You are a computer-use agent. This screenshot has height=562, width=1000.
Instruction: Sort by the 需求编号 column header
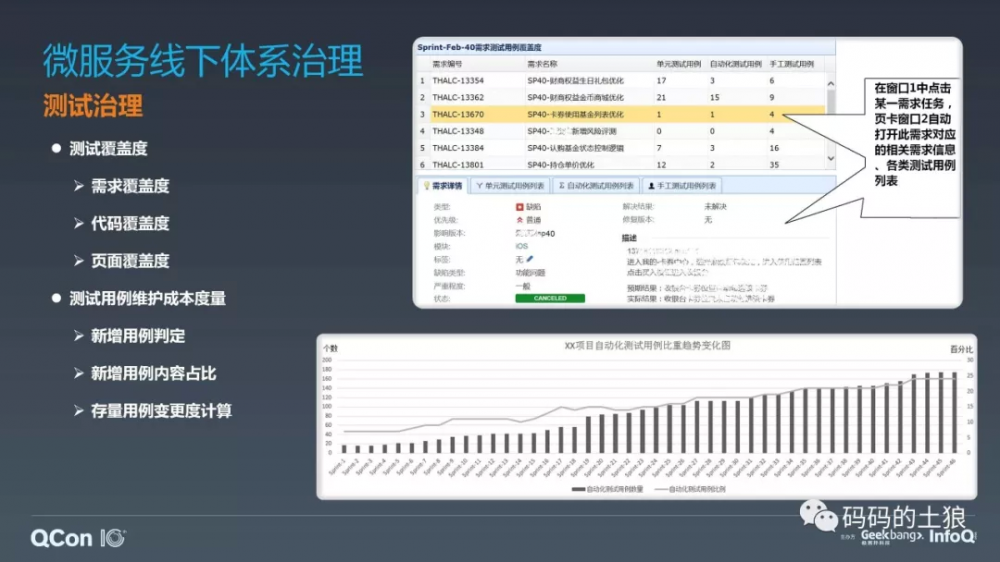[x=447, y=64]
